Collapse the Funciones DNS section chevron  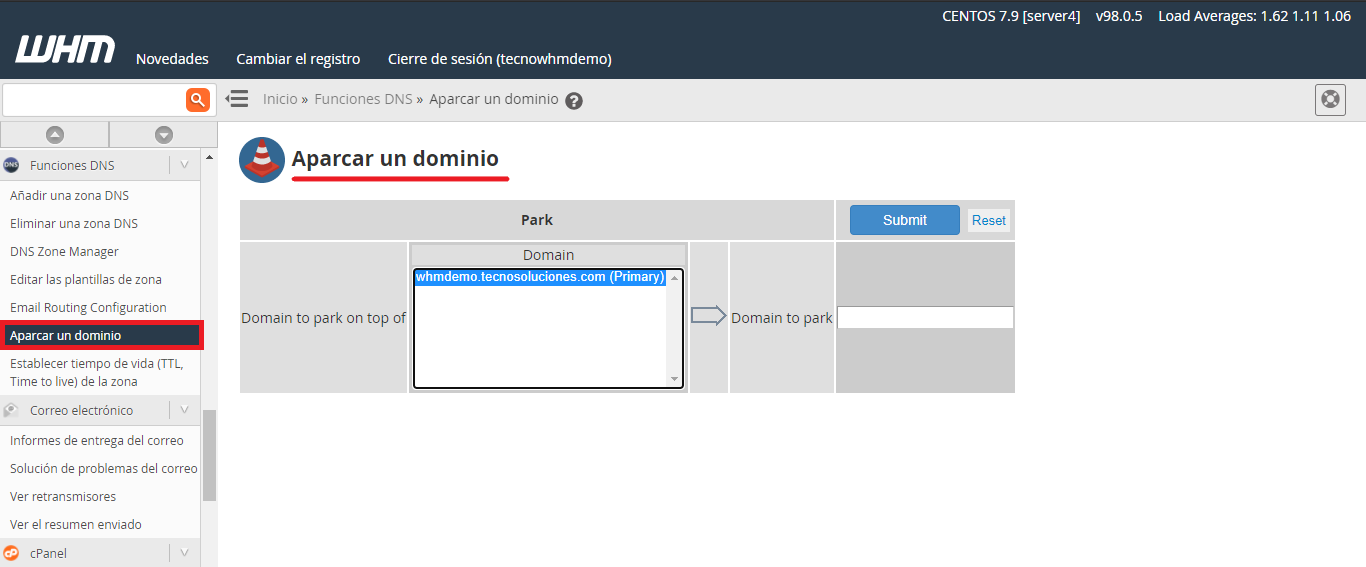click(184, 165)
